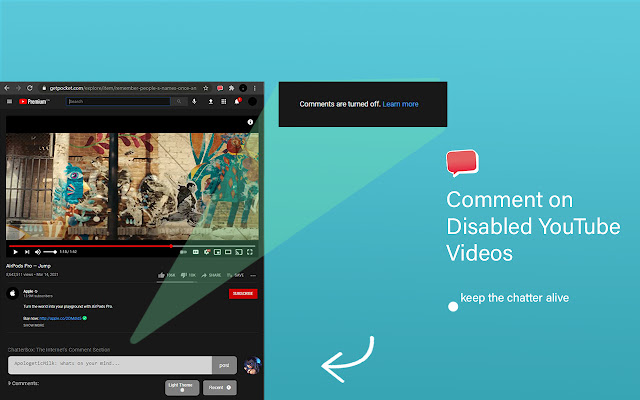Open the player settings gear
This screenshot has height=400, width=640.
[207, 252]
